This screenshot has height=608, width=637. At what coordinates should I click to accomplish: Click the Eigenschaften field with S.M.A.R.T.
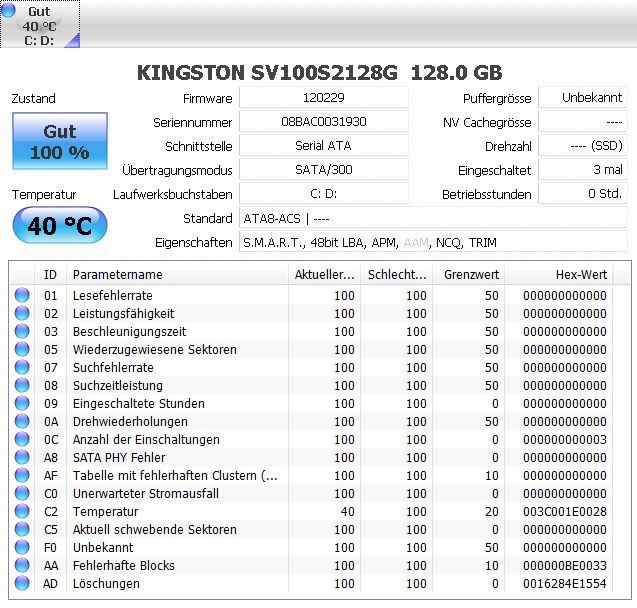(x=433, y=242)
